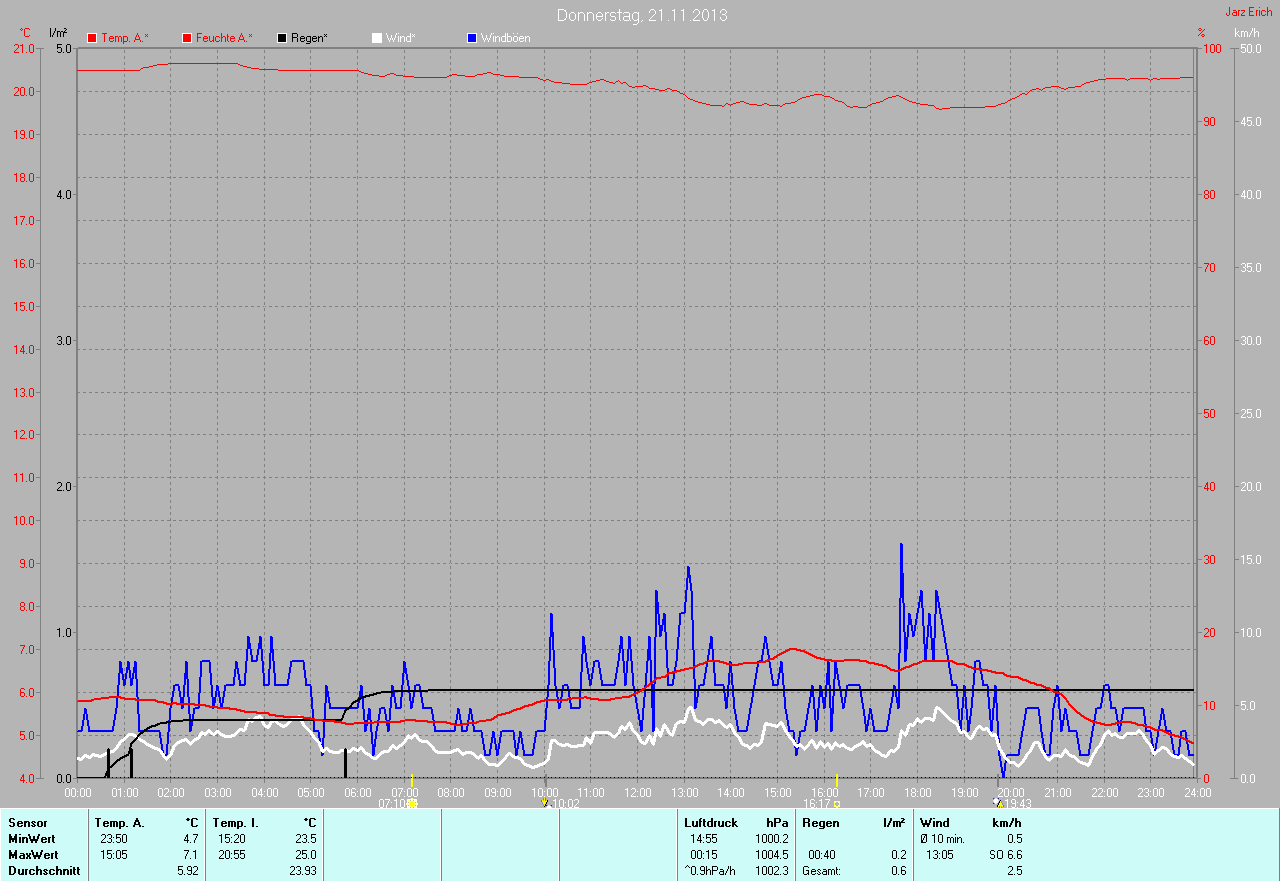The width and height of the screenshot is (1280, 881).
Task: Click the 'Temp. A.' table column header
Action: point(120,823)
